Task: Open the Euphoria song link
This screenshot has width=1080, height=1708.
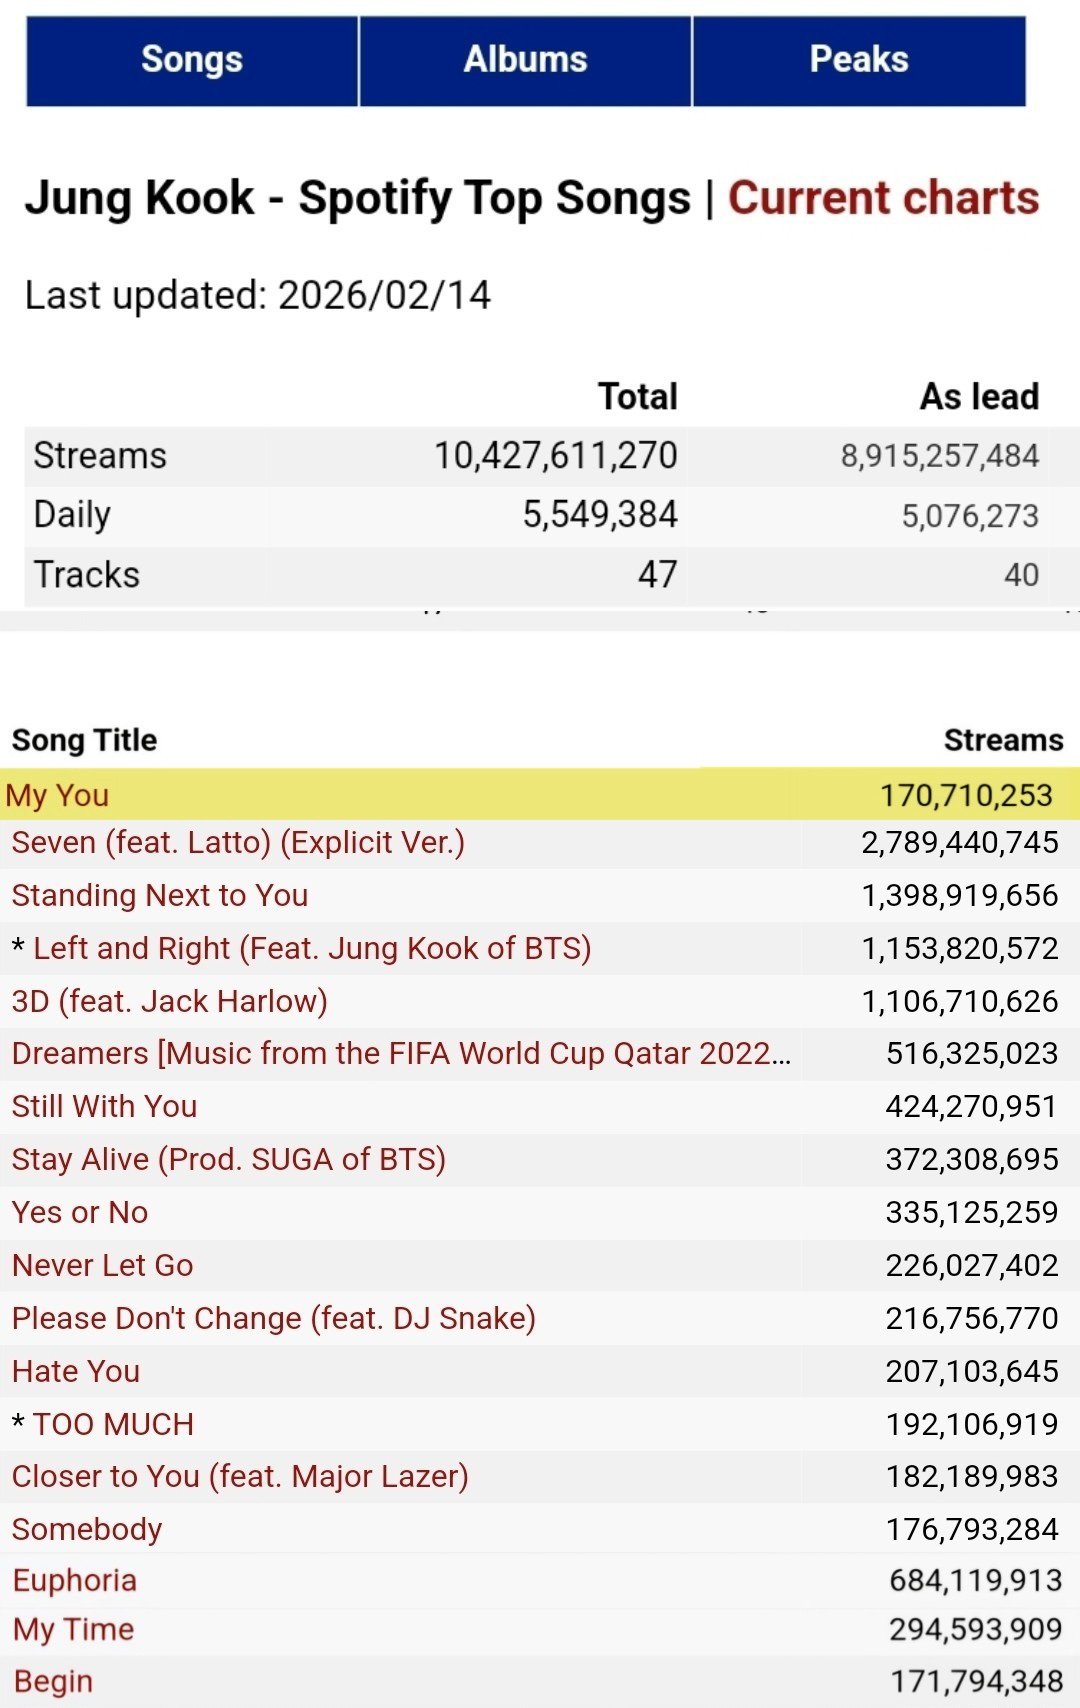Action: pyautogui.click(x=75, y=1580)
